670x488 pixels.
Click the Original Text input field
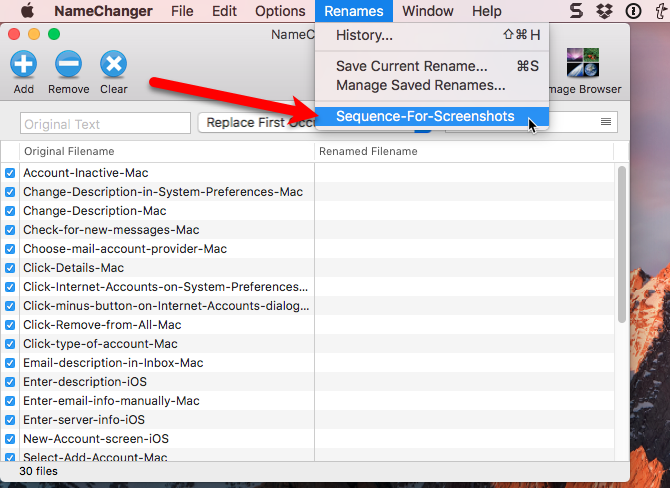pyautogui.click(x=105, y=124)
